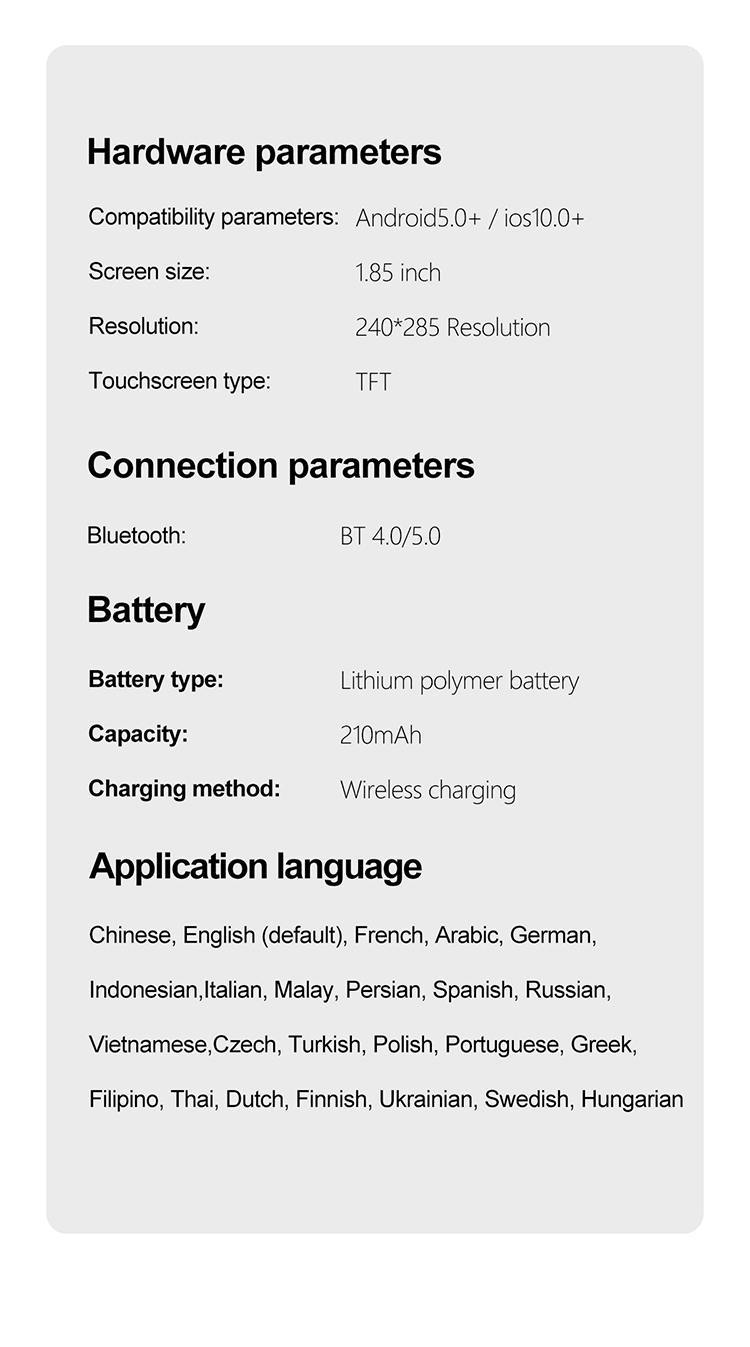Click the Application language heading

click(x=255, y=866)
